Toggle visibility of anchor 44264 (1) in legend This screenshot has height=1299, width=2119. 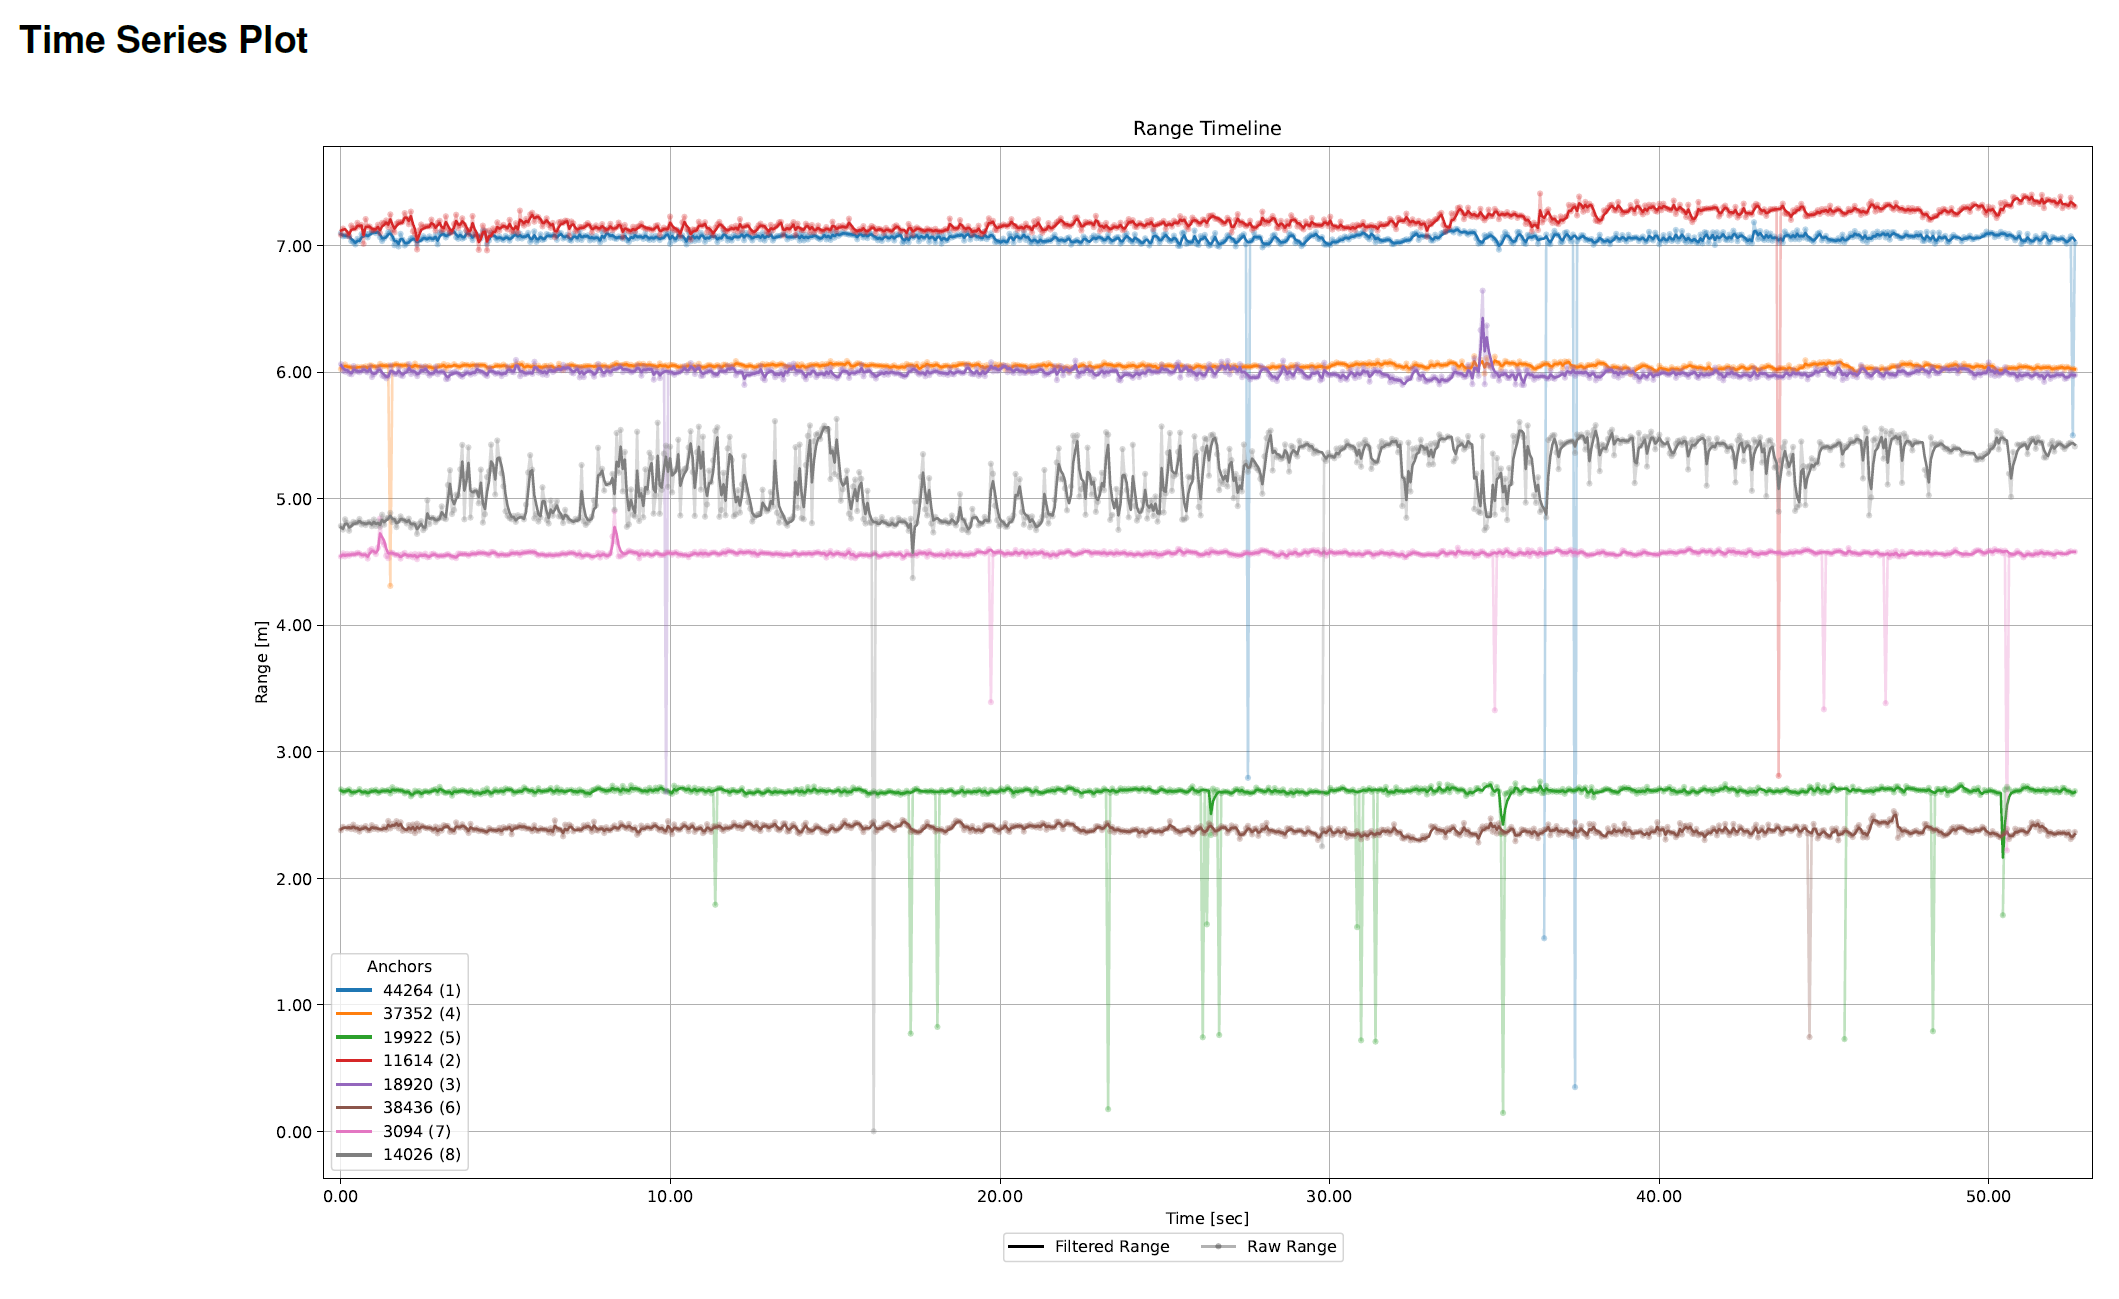click(421, 991)
